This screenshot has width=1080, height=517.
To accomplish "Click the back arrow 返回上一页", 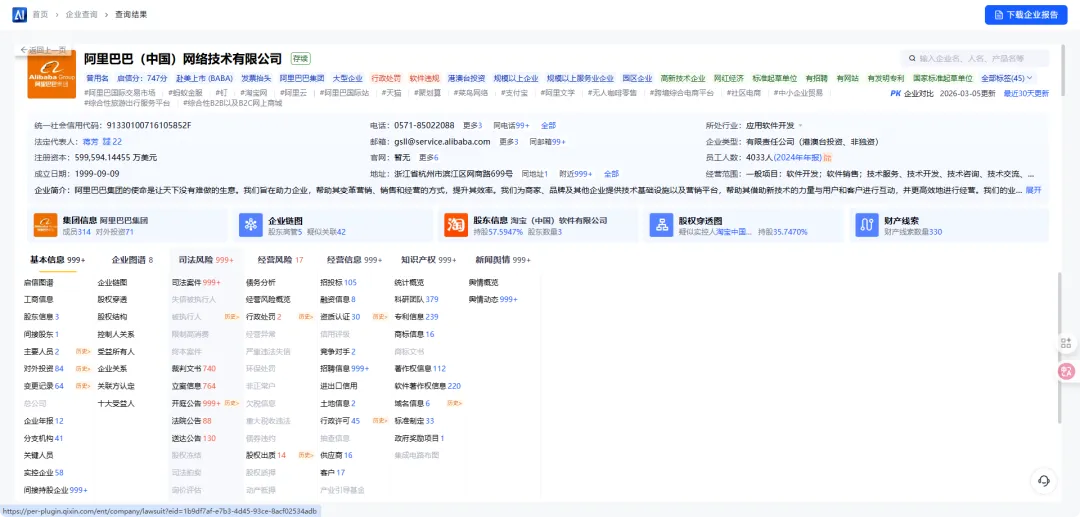I will [43, 50].
